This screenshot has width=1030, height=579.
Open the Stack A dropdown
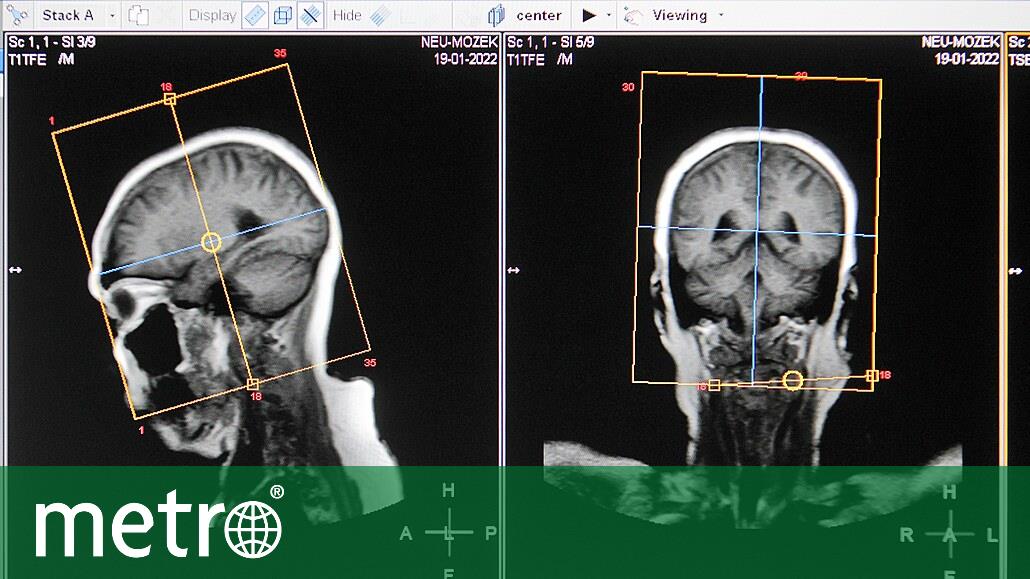click(x=112, y=16)
